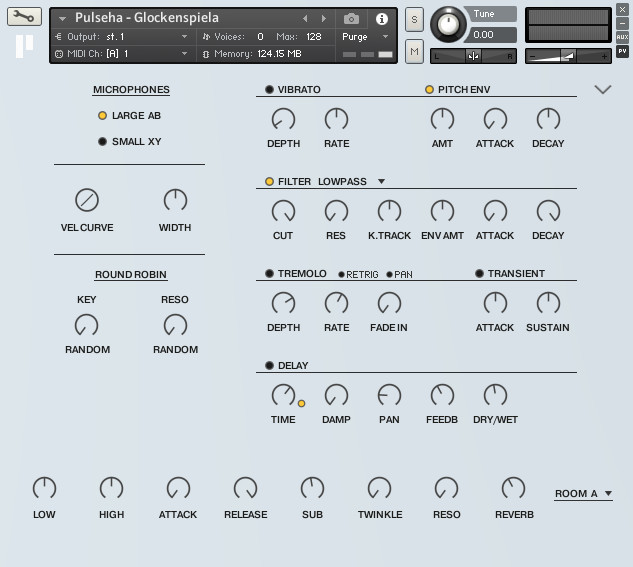Click the TWINKLE knob
The image size is (633, 567).
click(x=379, y=488)
